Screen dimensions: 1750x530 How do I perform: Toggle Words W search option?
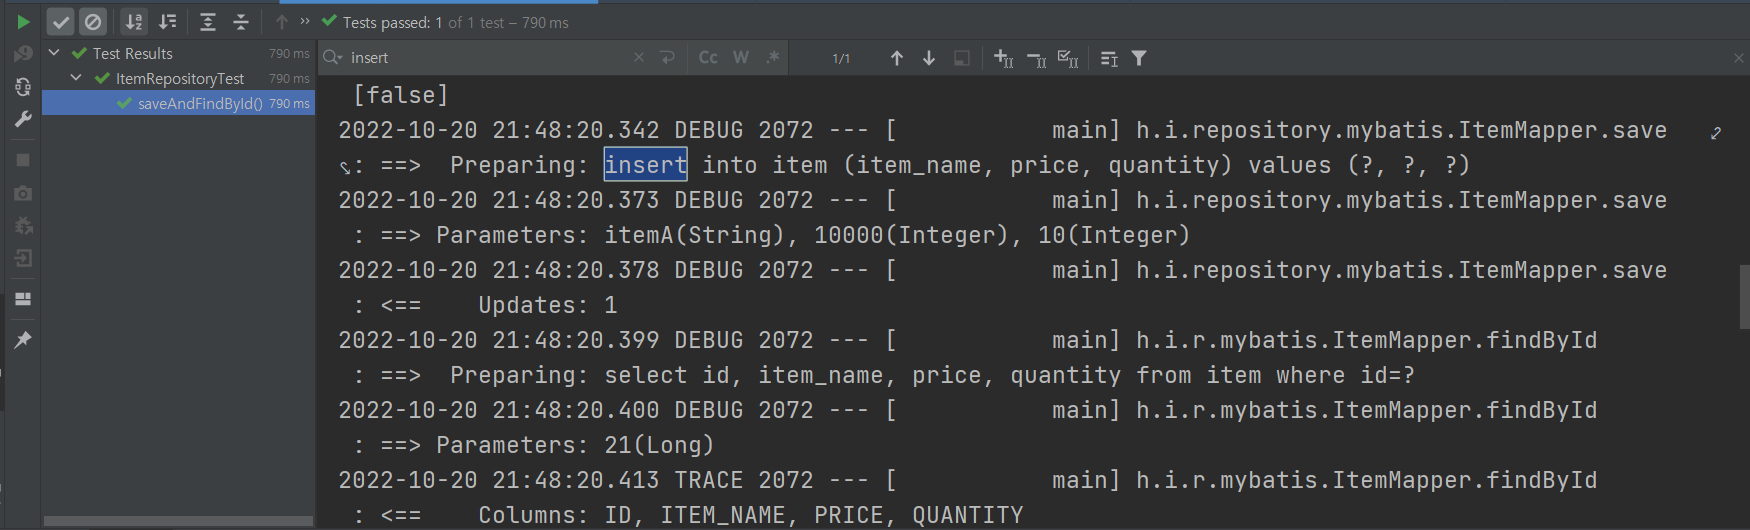click(x=741, y=58)
